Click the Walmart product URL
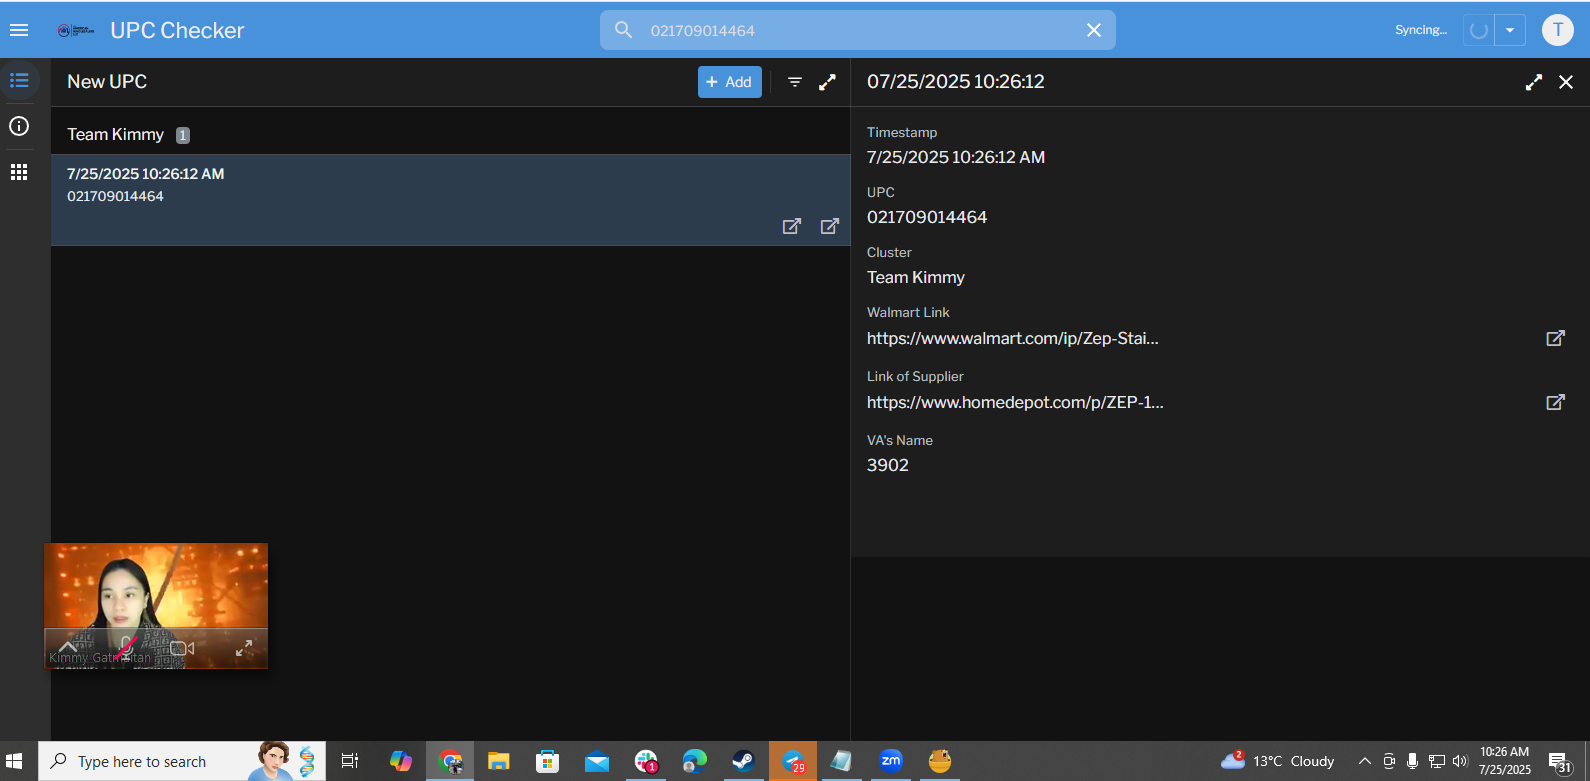Screen dimensions: 1590x781 pyautogui.click(x=1012, y=338)
